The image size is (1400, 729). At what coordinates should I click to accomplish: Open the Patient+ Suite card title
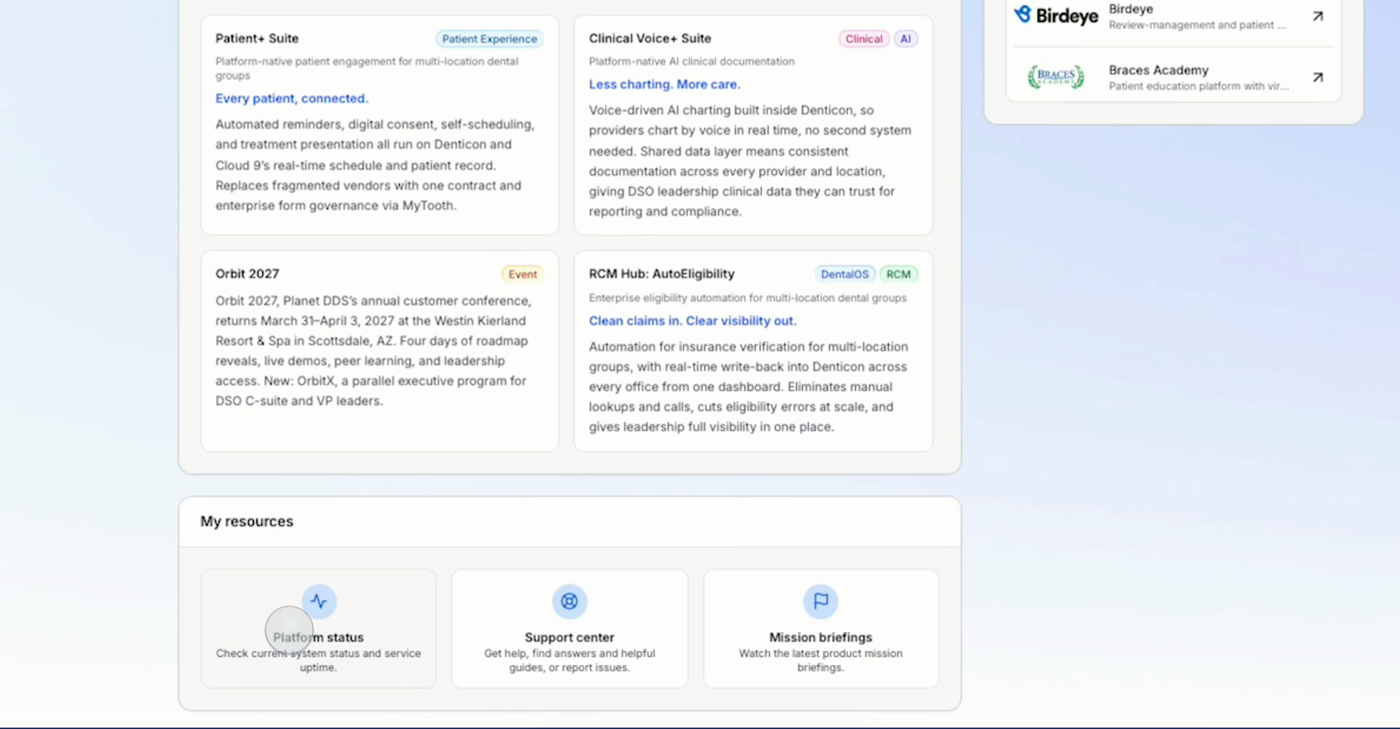tap(257, 39)
